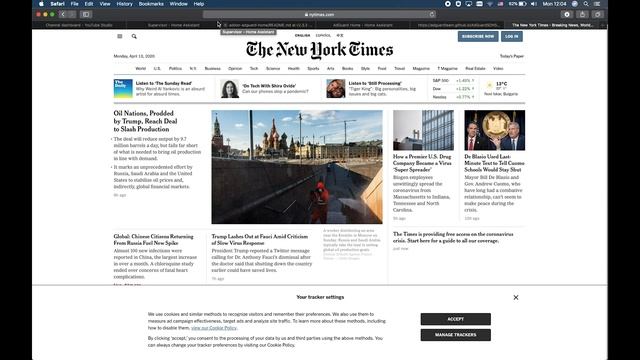Open the Trump Lashes Out at Fauci headline

point(260,240)
